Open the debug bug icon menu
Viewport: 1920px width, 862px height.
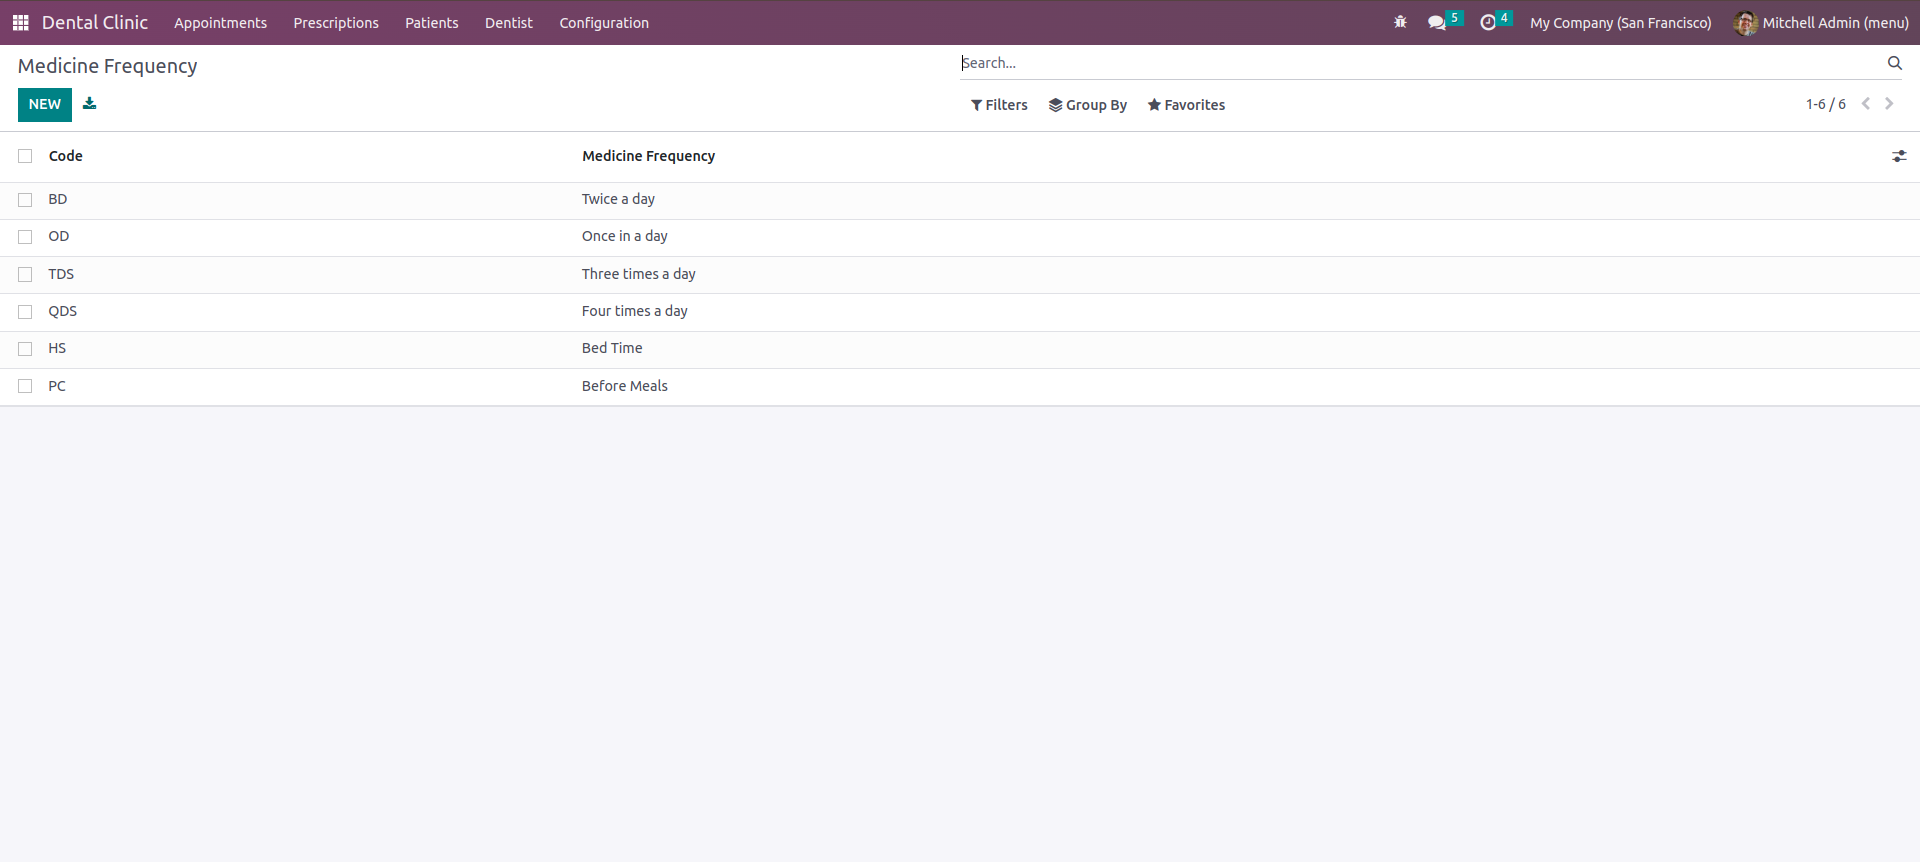[1400, 22]
